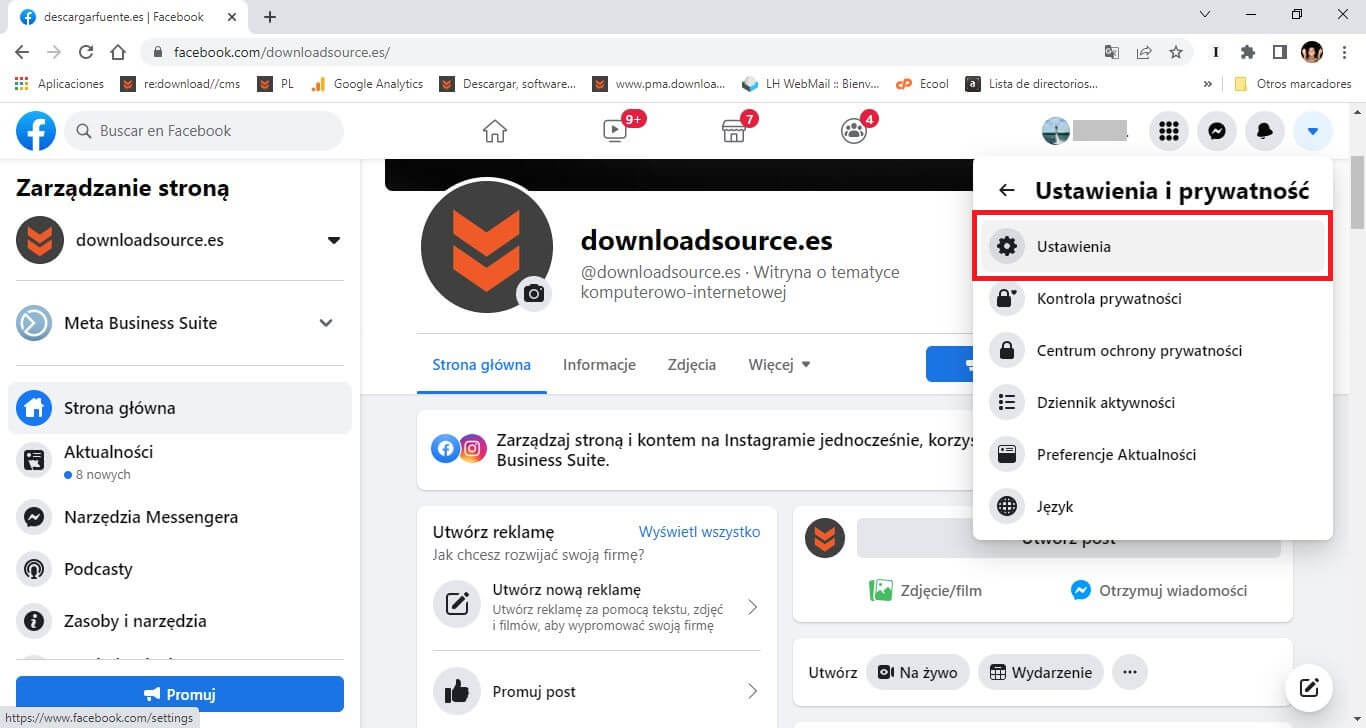Open Zasoby i narzędzia
The image size is (1366, 728).
pyautogui.click(x=180, y=621)
